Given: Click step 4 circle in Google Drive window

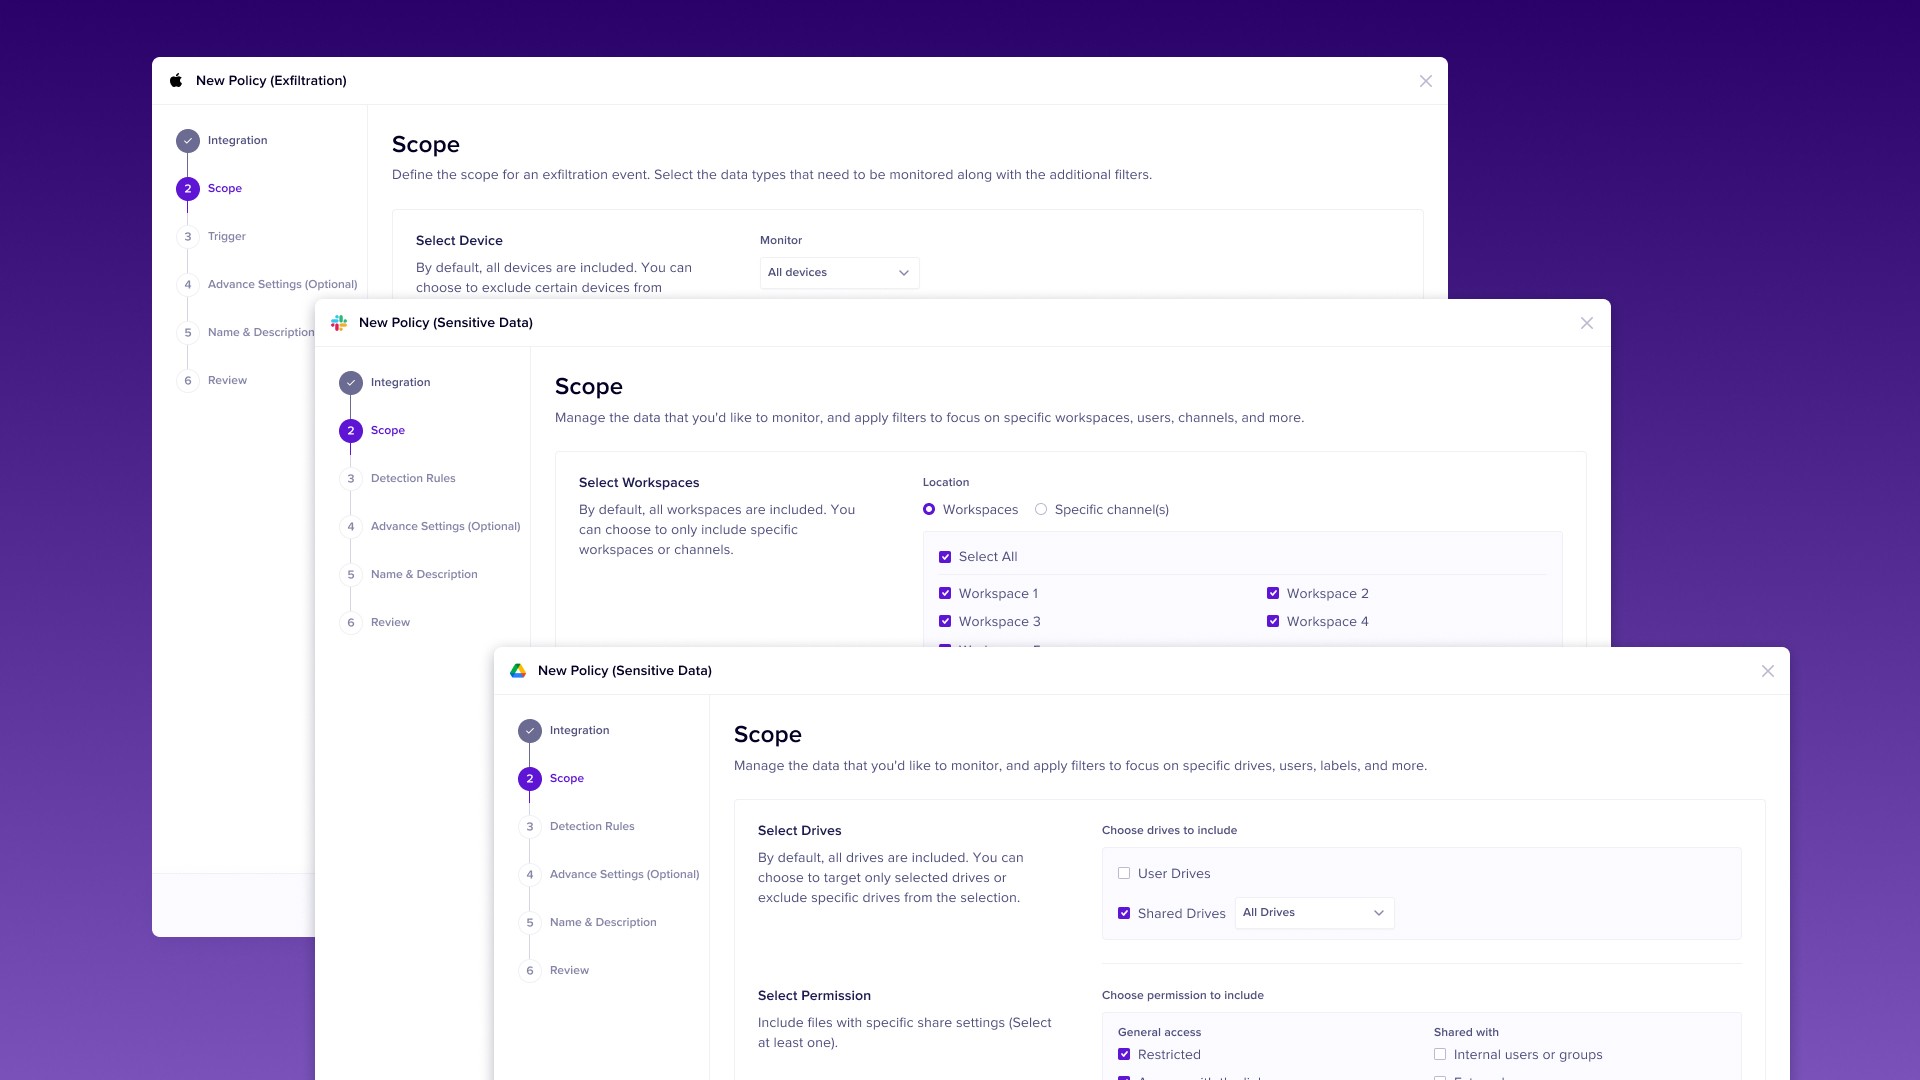Looking at the screenshot, I should (530, 875).
